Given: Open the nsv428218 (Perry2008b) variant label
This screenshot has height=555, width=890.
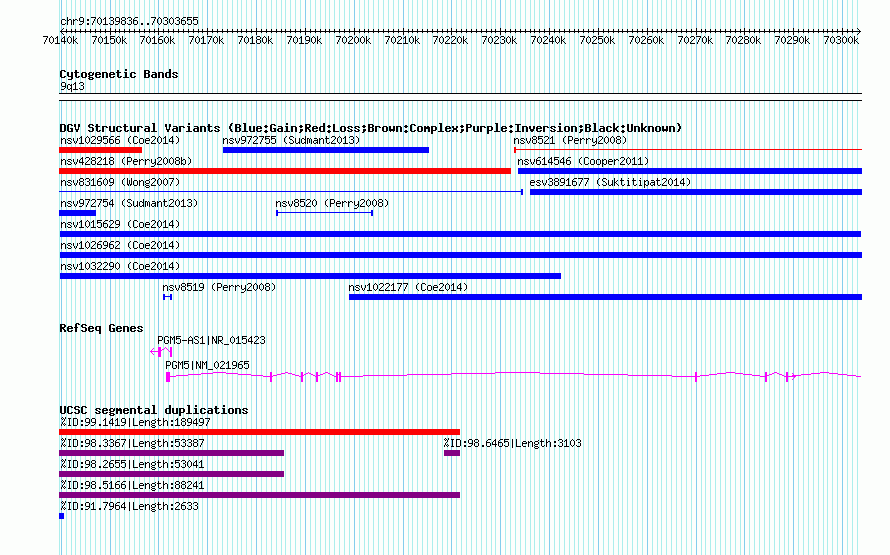Looking at the screenshot, I should tap(126, 161).
